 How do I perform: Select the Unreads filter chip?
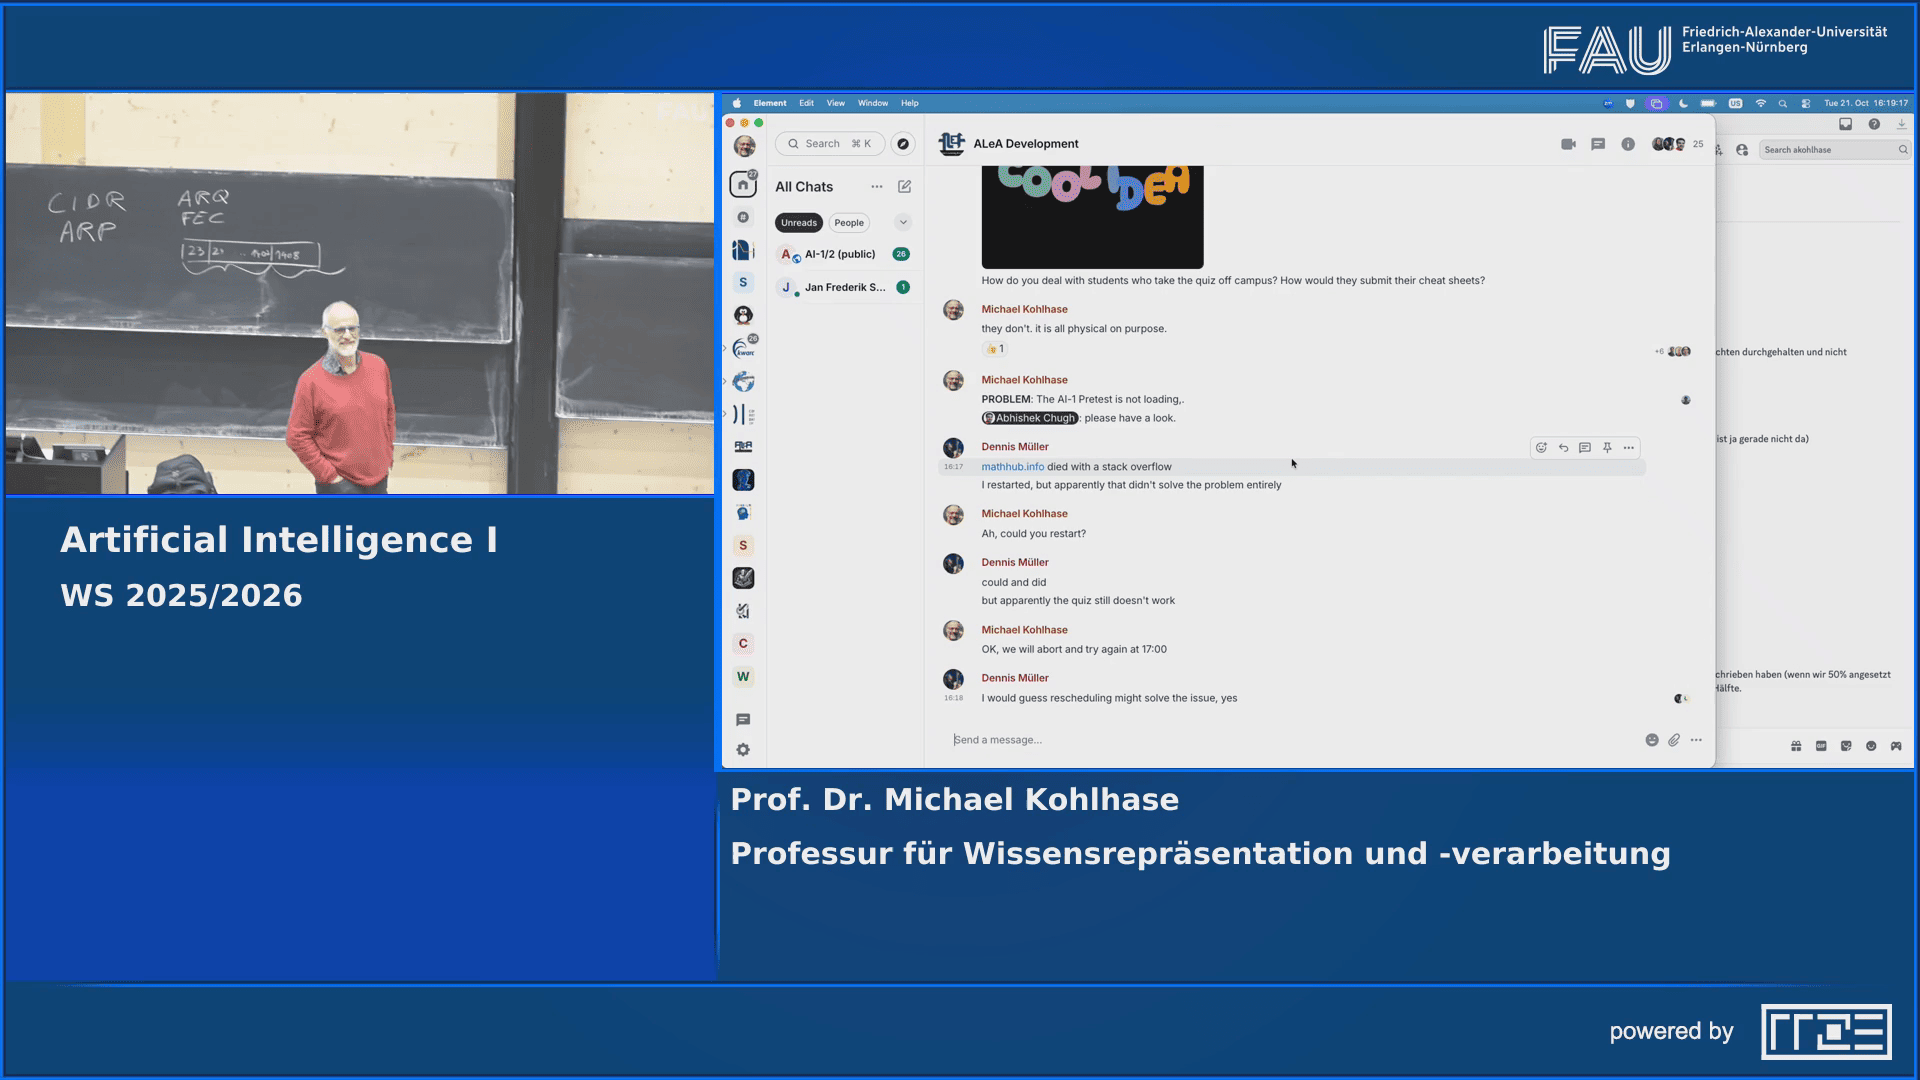798,222
